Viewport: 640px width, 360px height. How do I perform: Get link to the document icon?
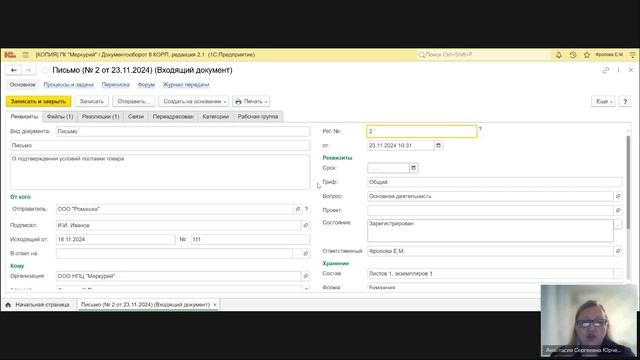(606, 70)
